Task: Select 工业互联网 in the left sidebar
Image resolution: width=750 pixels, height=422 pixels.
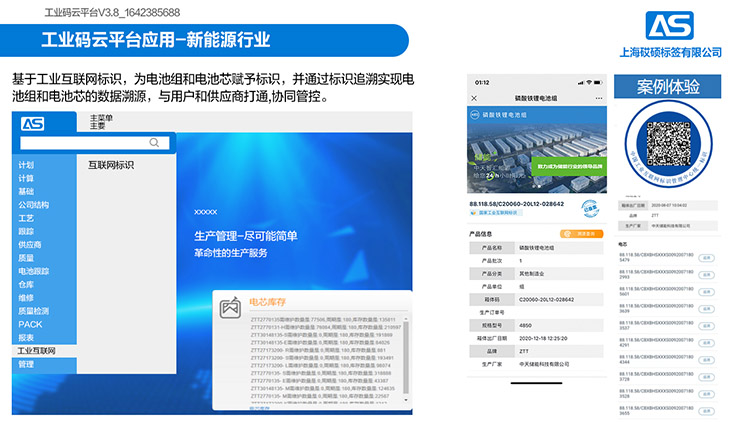Action: tap(36, 351)
